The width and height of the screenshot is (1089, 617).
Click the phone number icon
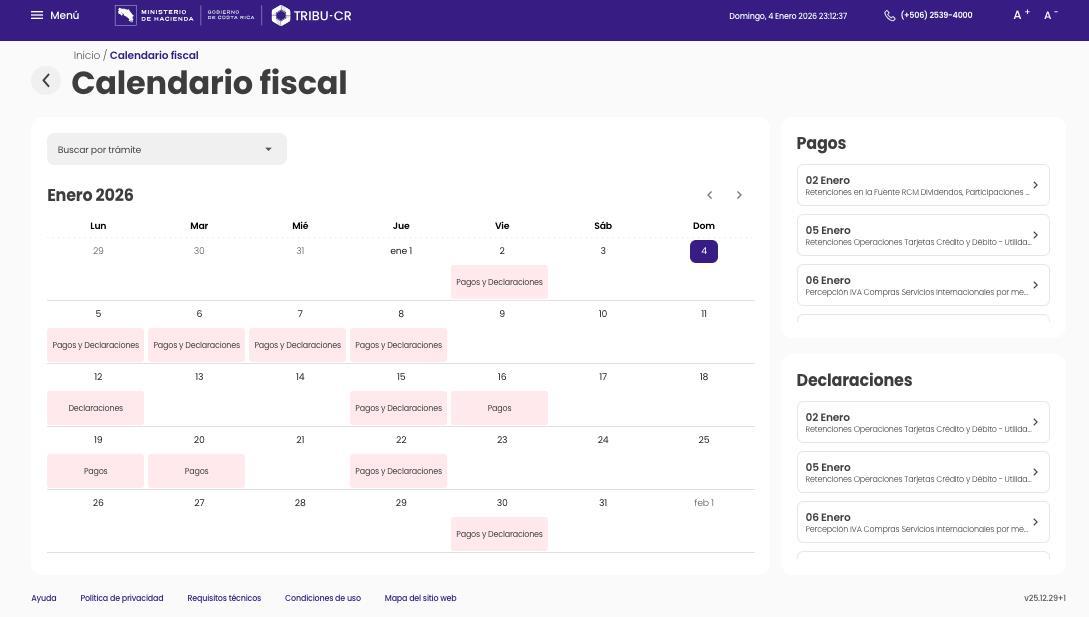point(889,15)
